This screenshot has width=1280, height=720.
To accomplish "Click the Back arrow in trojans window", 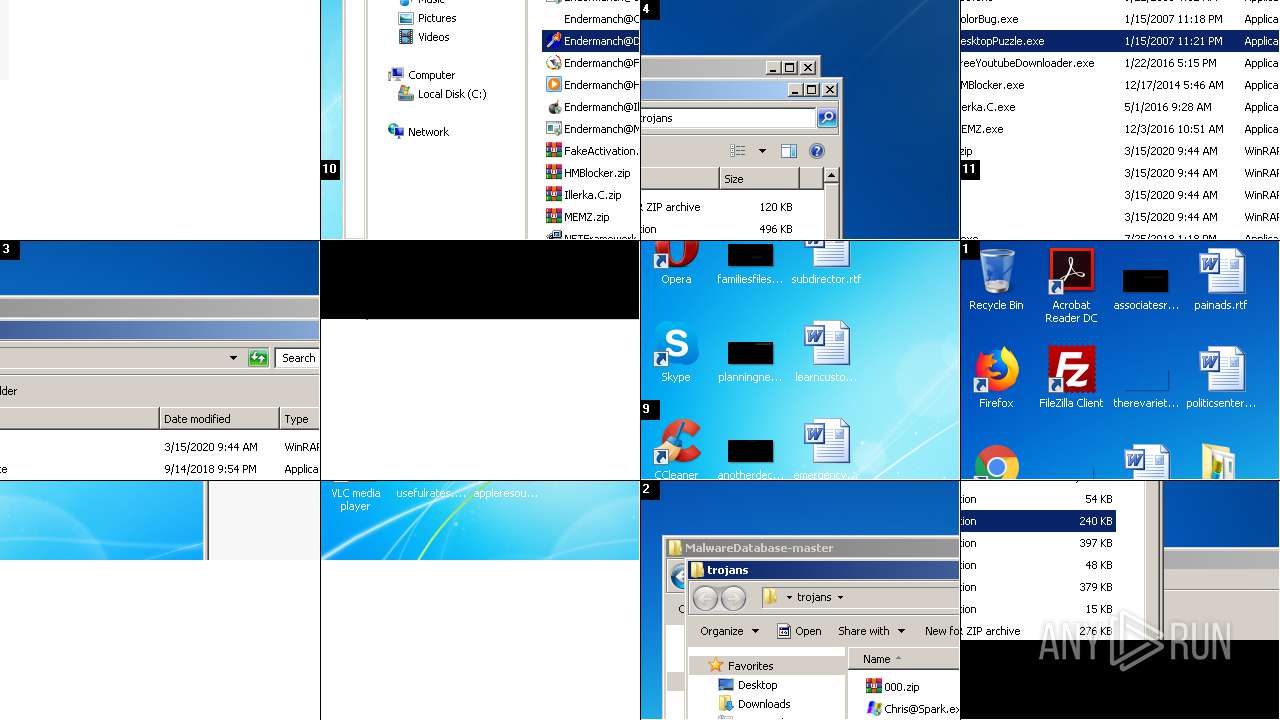I will pos(706,598).
